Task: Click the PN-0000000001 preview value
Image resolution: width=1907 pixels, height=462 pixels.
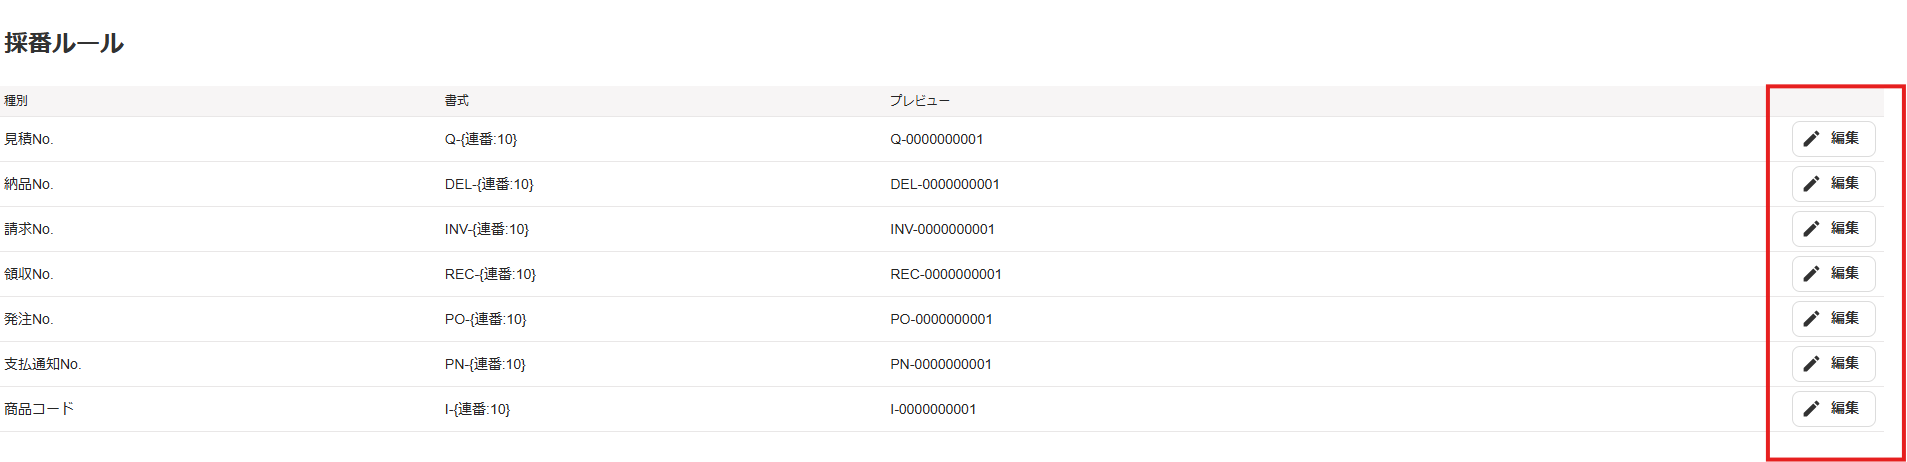Action: click(x=941, y=364)
